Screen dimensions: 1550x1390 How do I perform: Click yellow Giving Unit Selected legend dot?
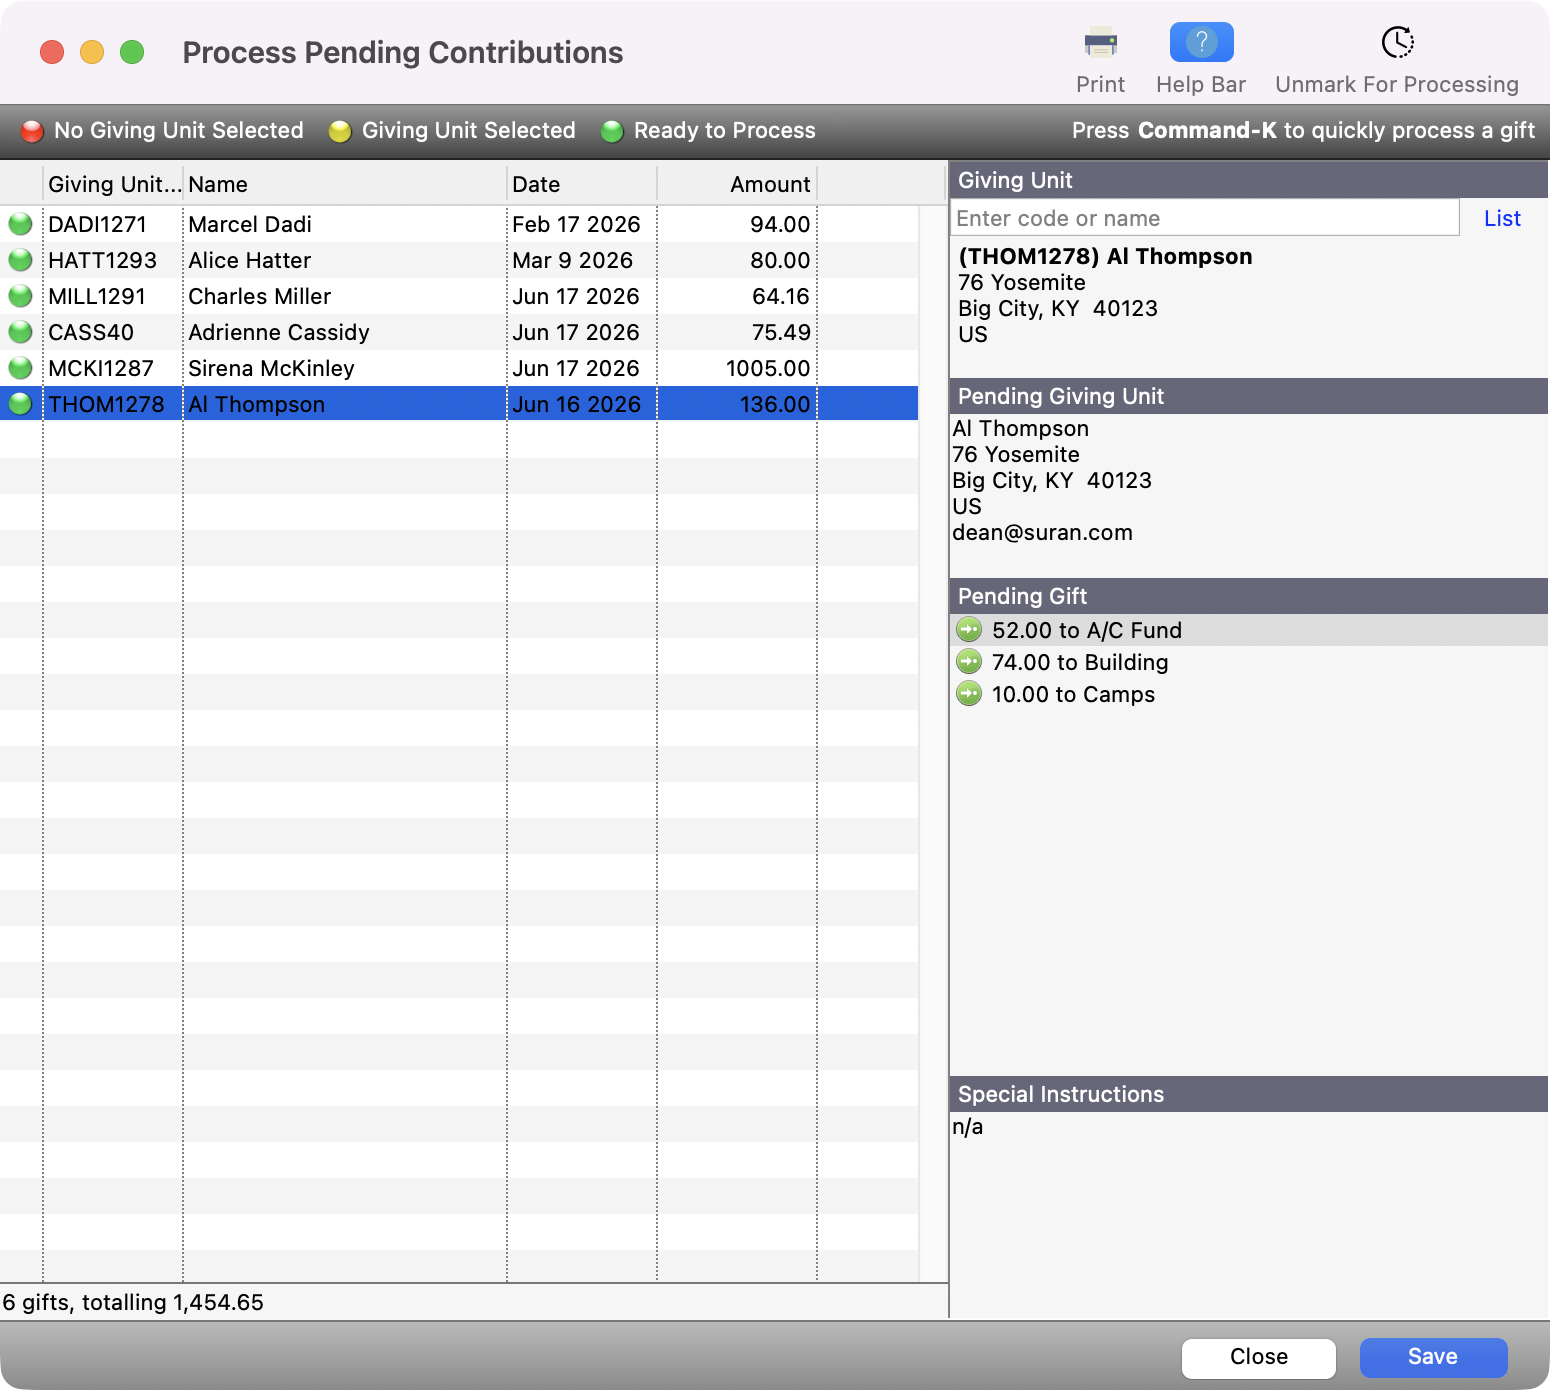pos(340,131)
